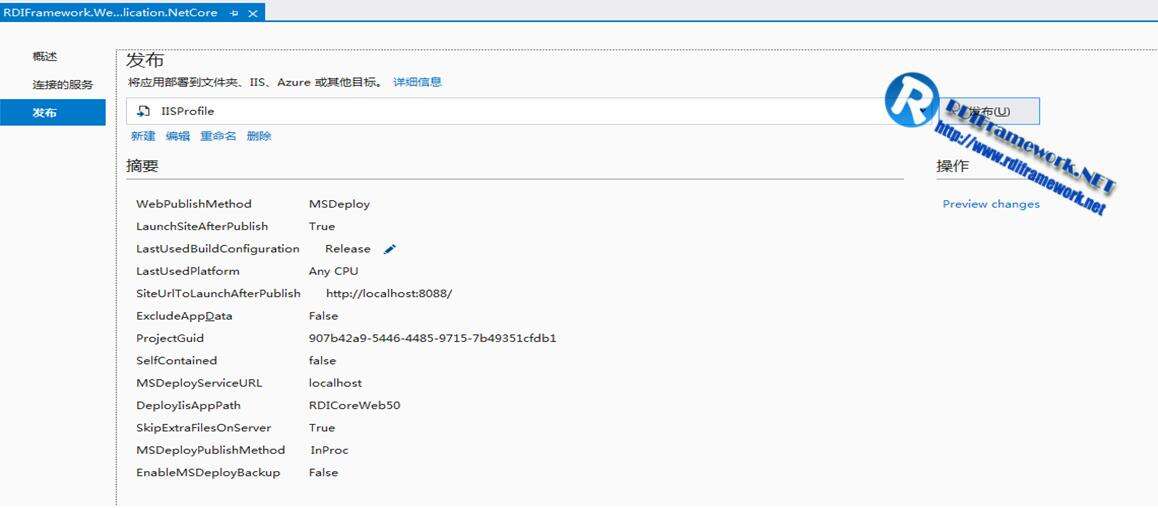
Task: Click the DeployIisAppPath label
Action: click(x=188, y=405)
